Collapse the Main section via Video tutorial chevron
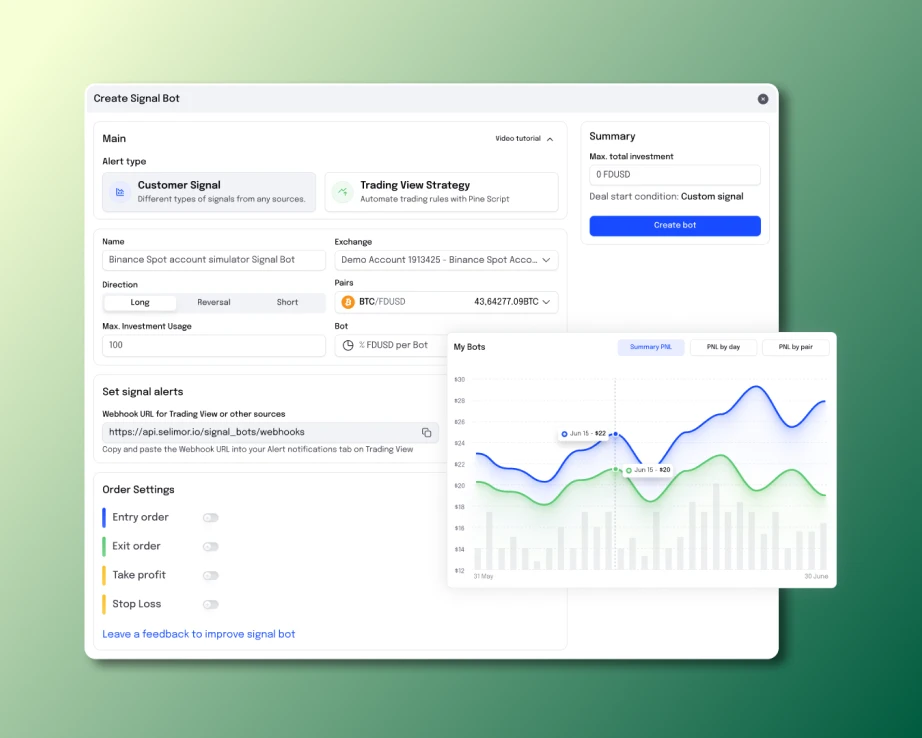Screen dimensions: 922x738 coord(550,139)
